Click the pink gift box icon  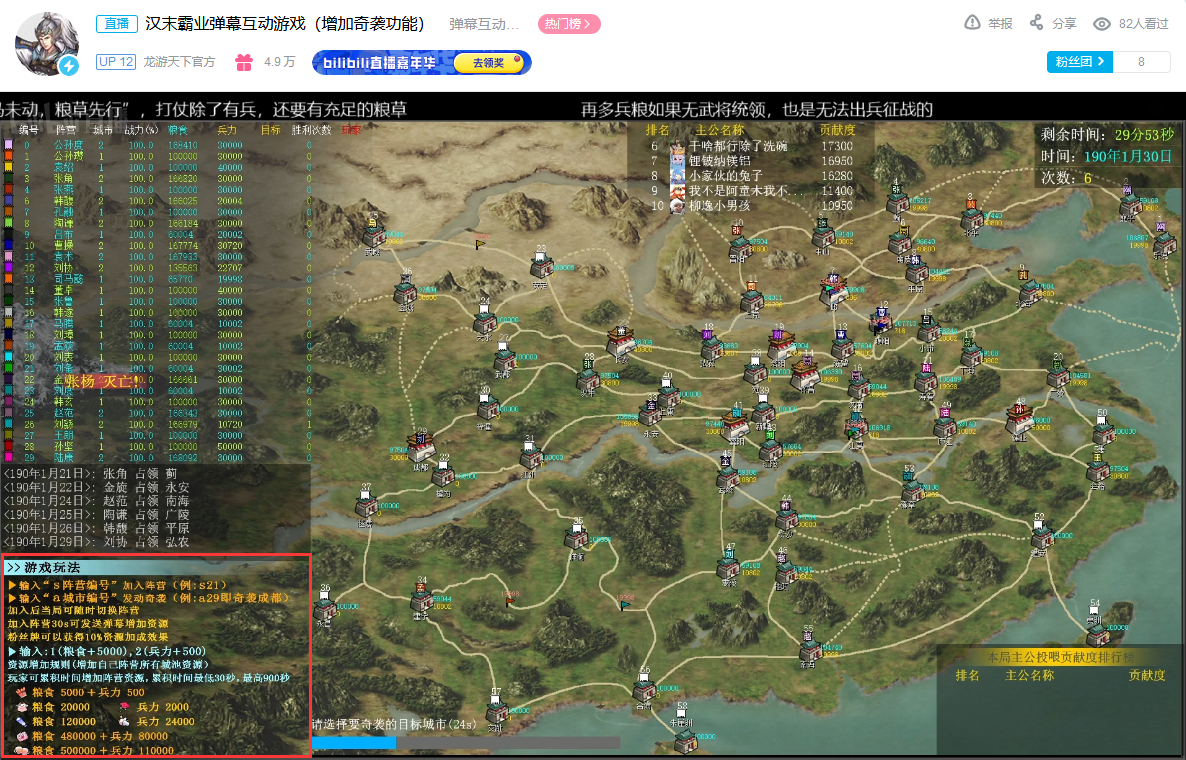244,62
